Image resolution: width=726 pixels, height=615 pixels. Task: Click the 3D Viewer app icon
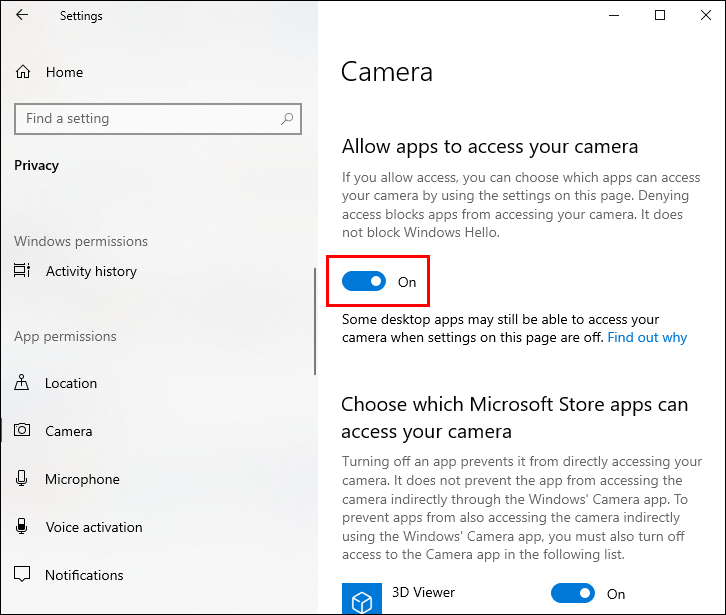[360, 597]
